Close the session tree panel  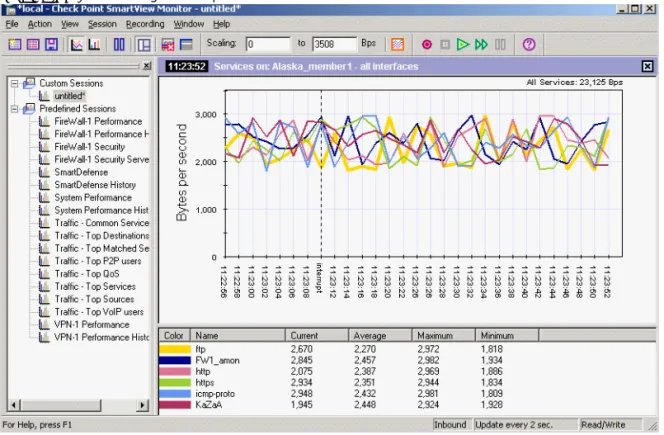pyautogui.click(x=147, y=66)
